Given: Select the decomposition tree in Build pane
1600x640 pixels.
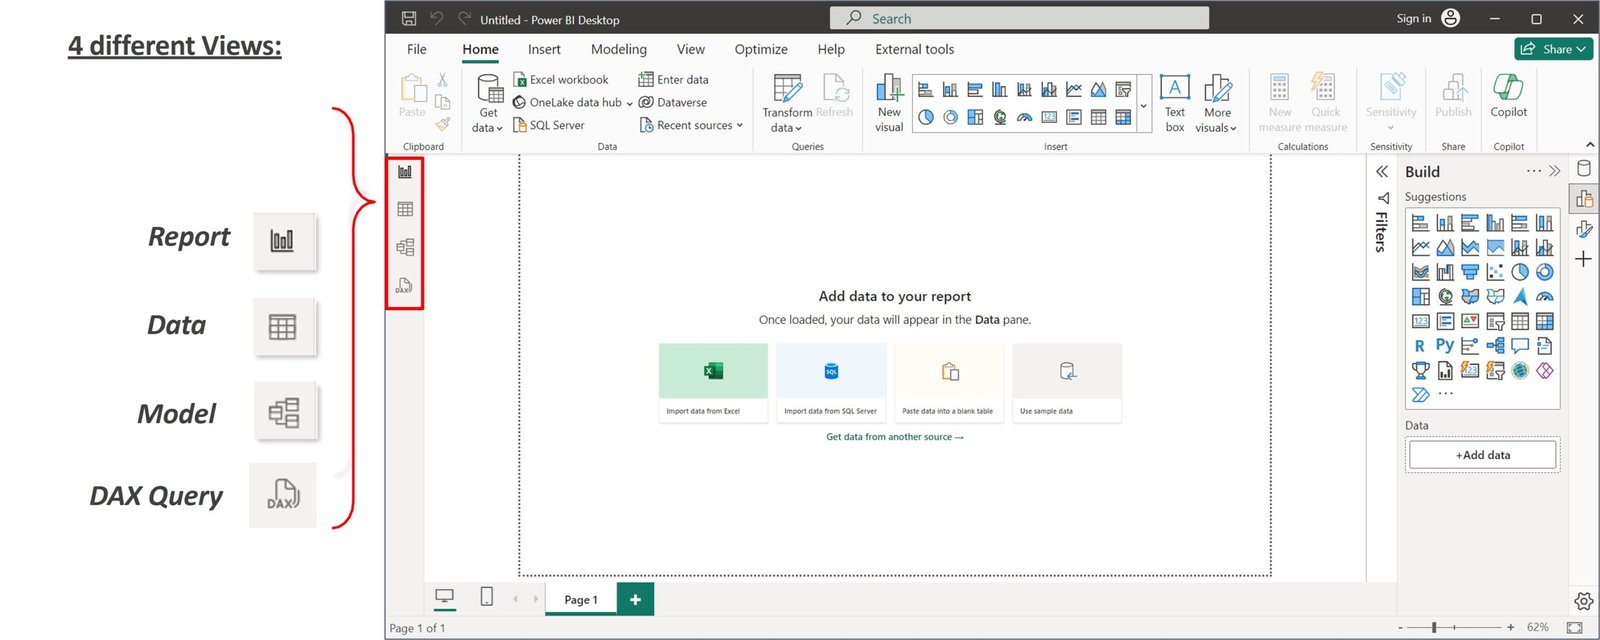Looking at the screenshot, I should point(1495,346).
